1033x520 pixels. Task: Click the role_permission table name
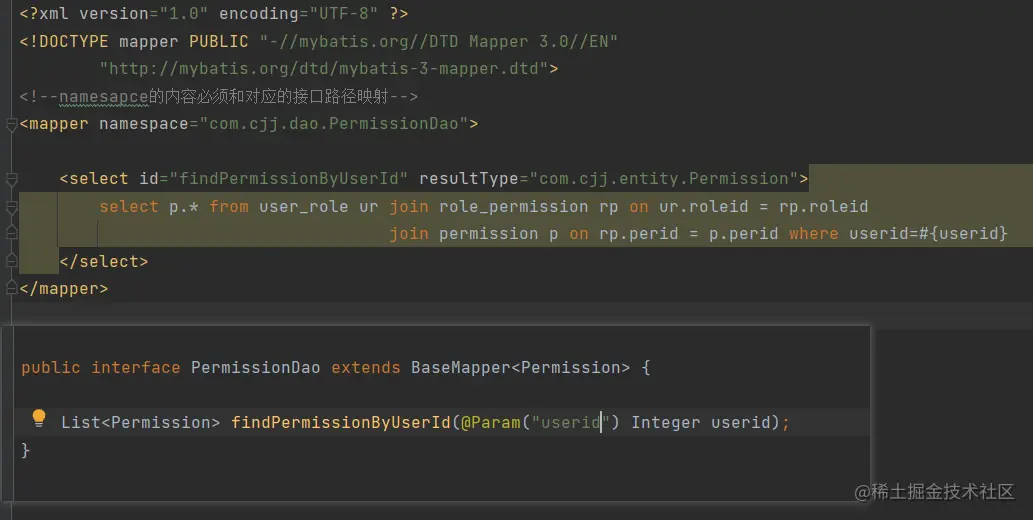coord(513,207)
